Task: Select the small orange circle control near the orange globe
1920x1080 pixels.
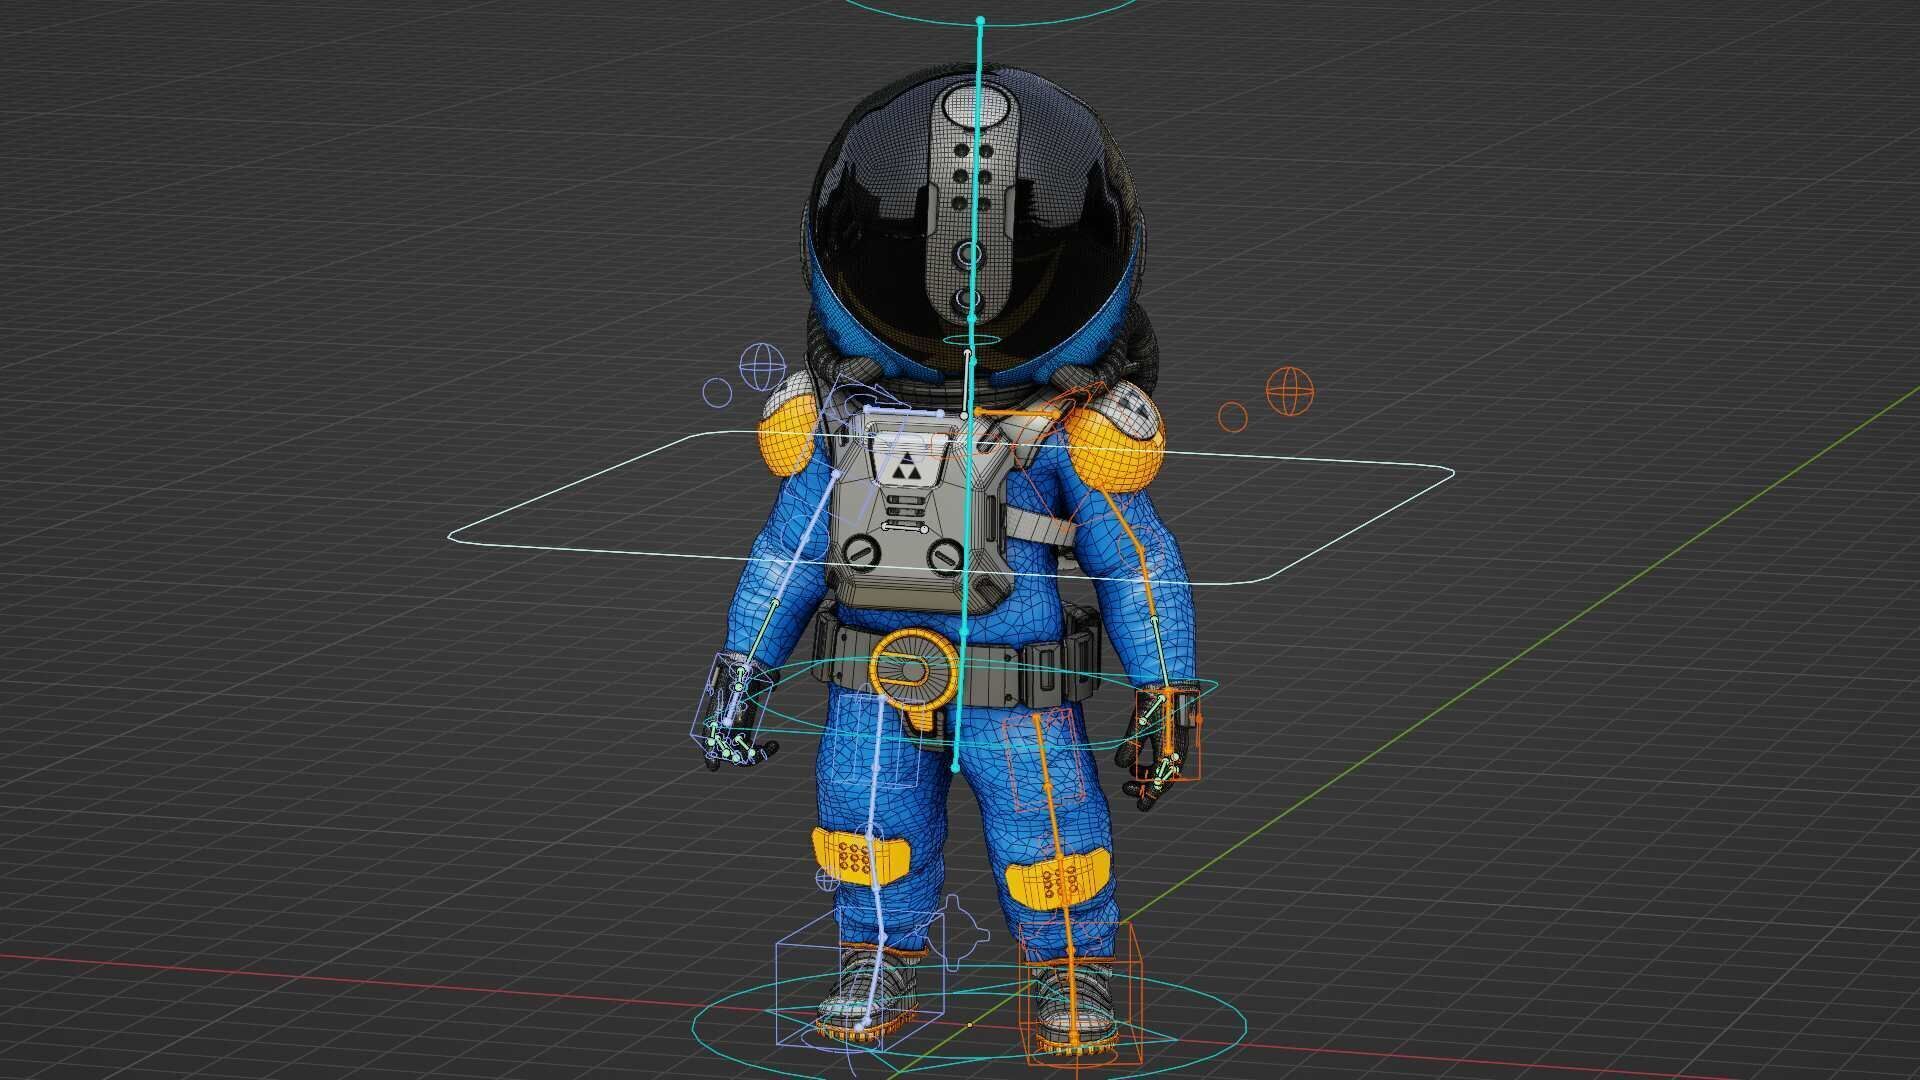Action: pos(1233,417)
